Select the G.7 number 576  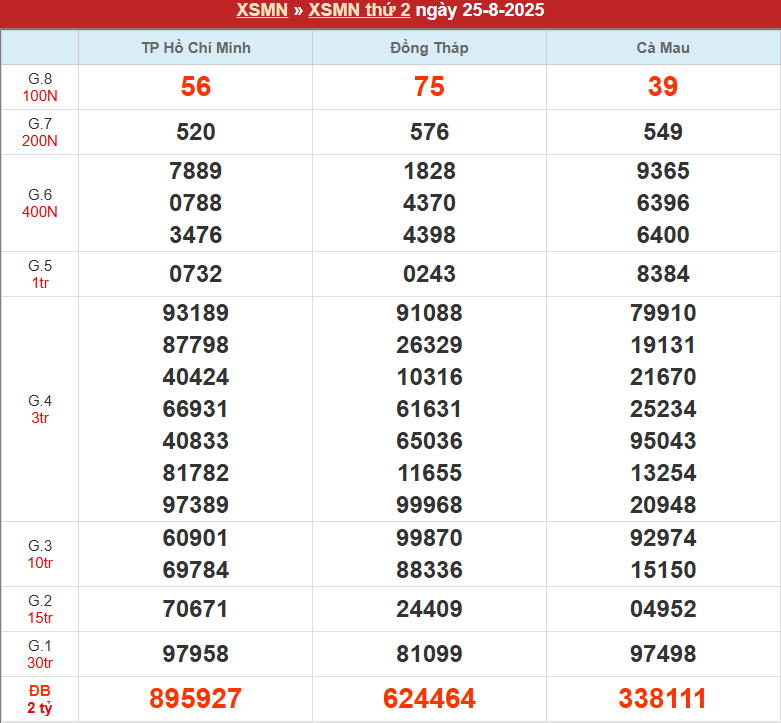click(429, 132)
